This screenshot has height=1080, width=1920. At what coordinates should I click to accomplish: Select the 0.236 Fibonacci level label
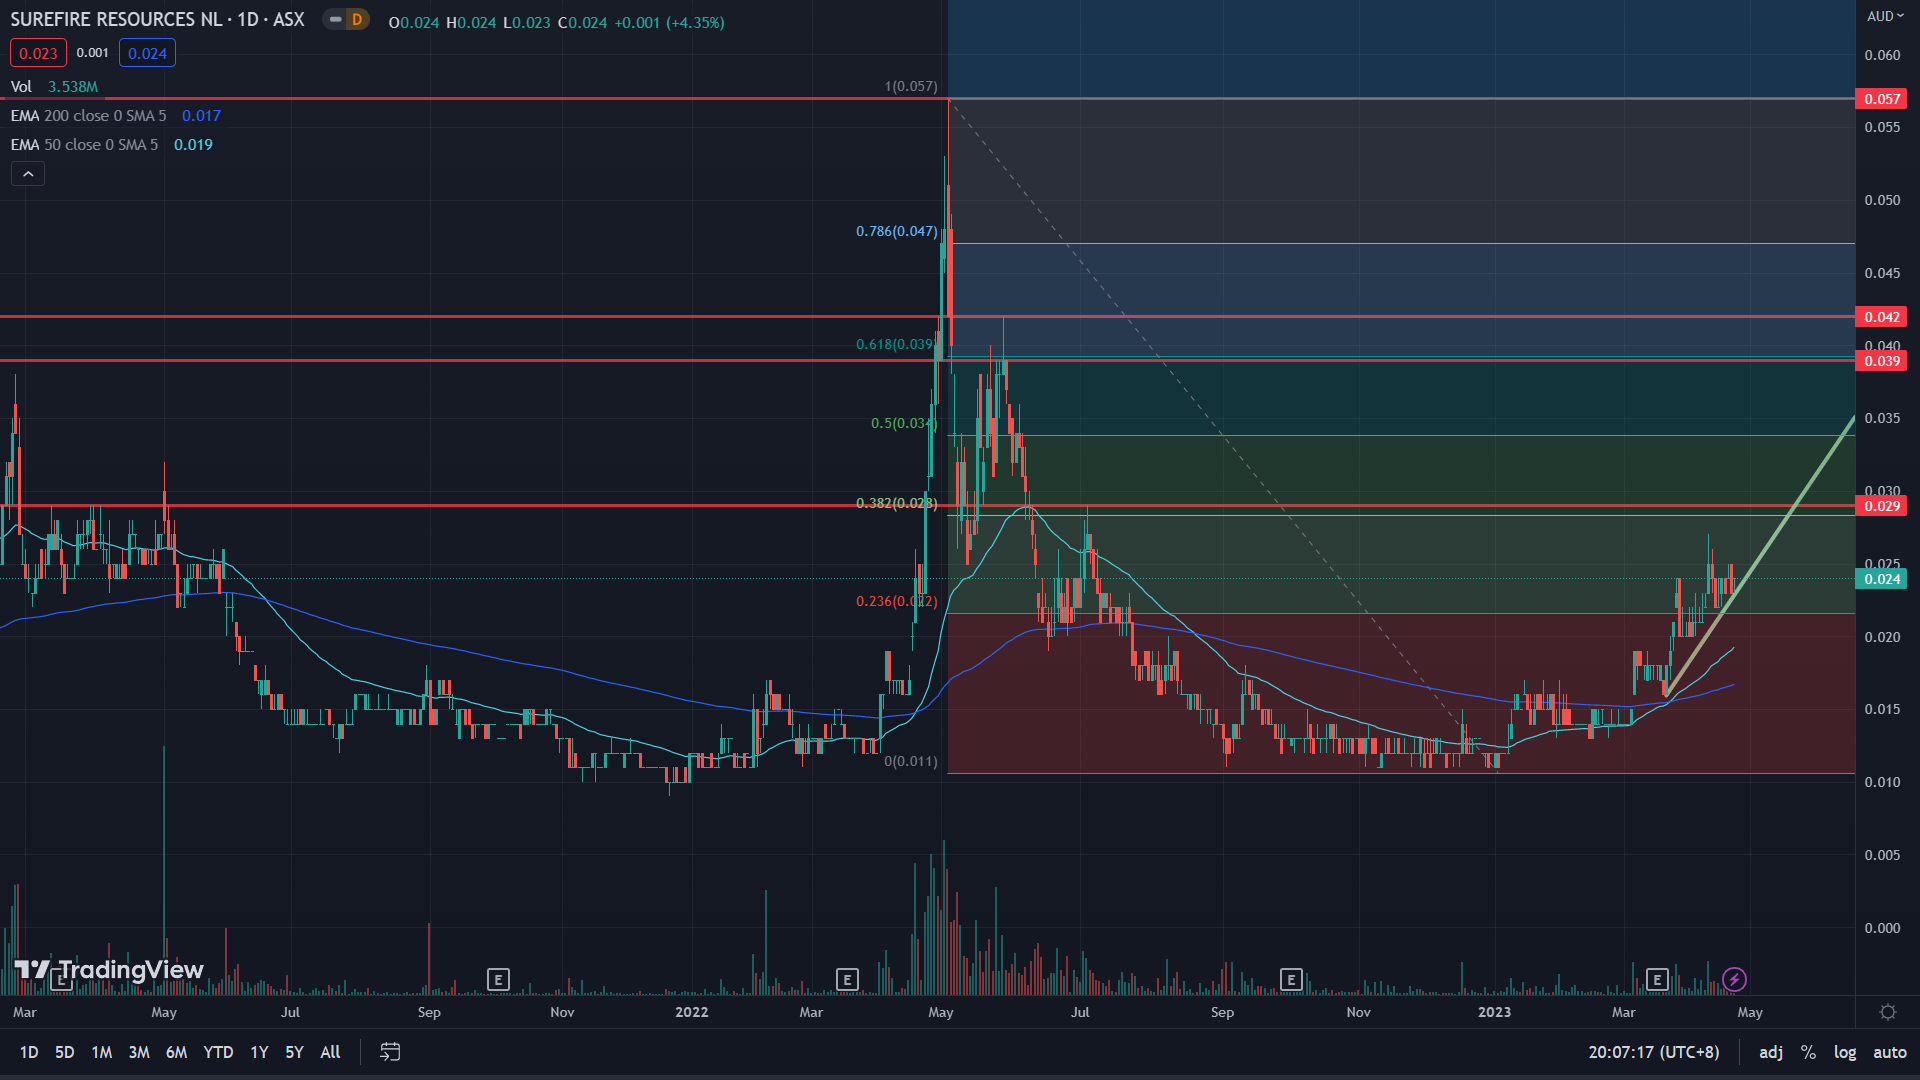(x=897, y=601)
